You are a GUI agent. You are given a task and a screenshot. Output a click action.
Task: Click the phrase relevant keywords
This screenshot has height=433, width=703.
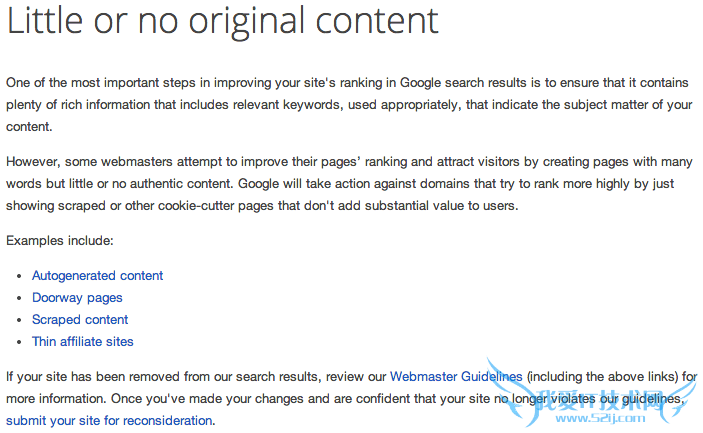(x=364, y=105)
